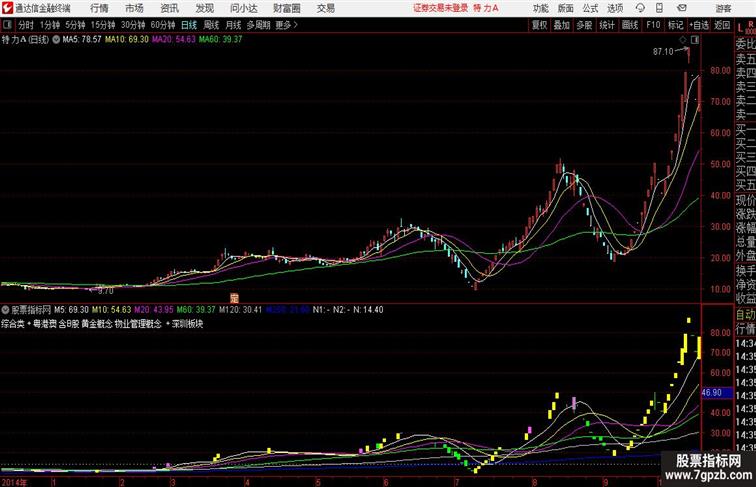756x487 pixels.
Task: Click the 物业管理概念 concept label
Action: pos(138,324)
